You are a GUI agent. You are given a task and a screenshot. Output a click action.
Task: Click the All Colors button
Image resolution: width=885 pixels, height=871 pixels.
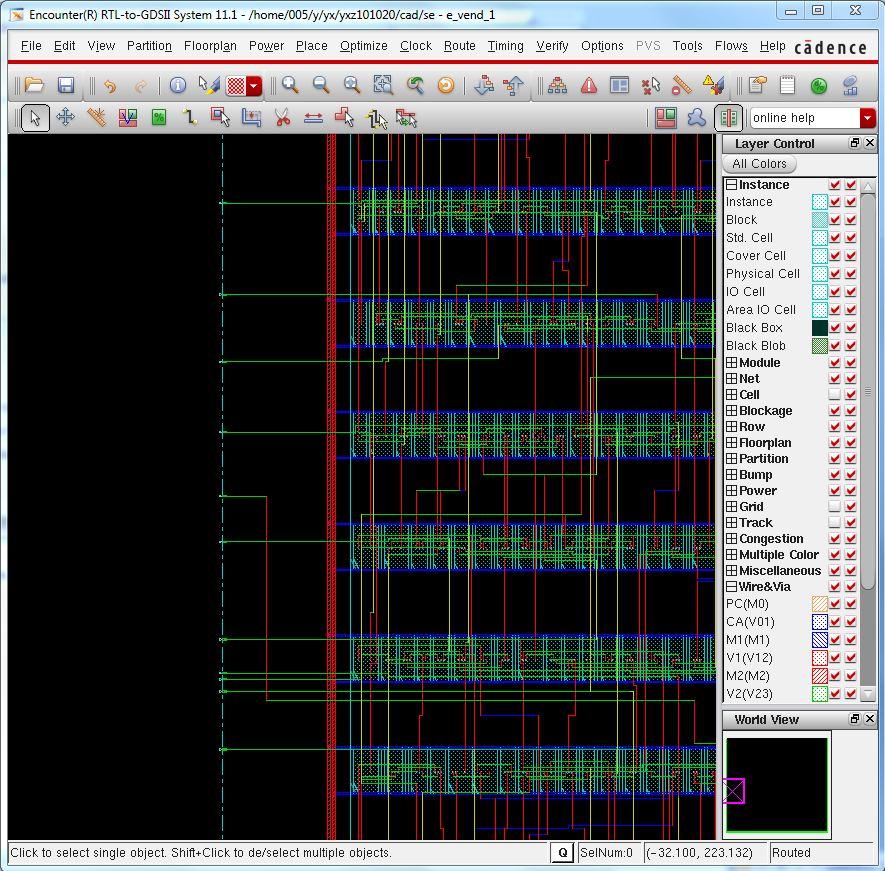pos(759,164)
